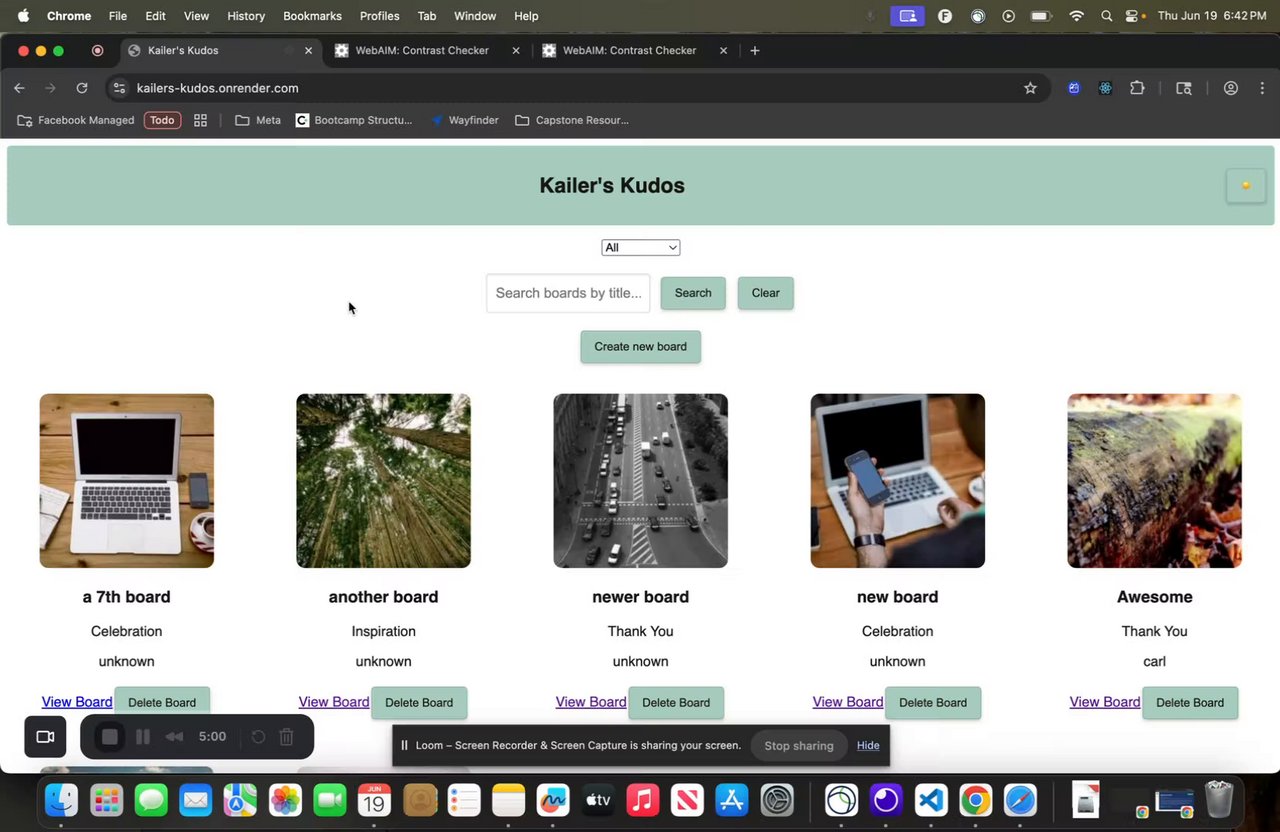Screen dimensions: 1280x832
Task: Stop the Loom recording with the stop button
Action: pos(110,737)
